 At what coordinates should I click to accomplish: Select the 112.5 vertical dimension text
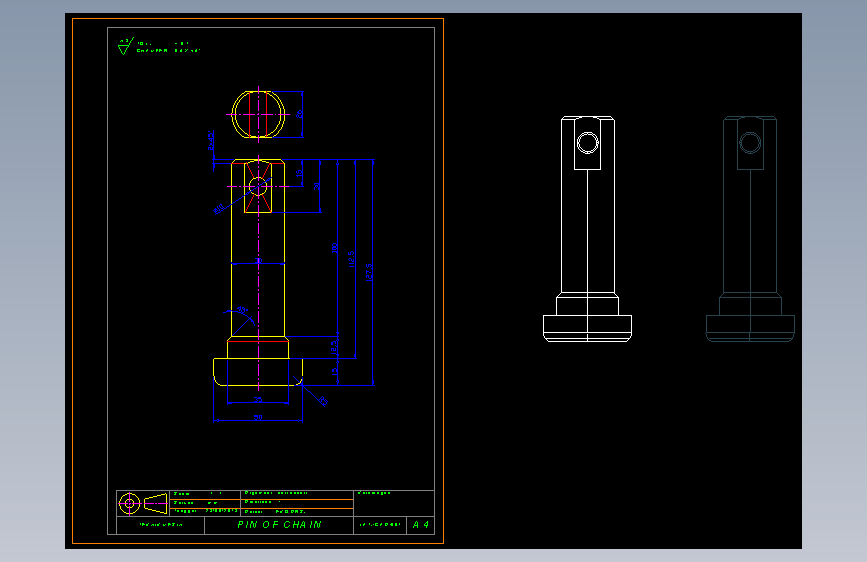tap(351, 259)
